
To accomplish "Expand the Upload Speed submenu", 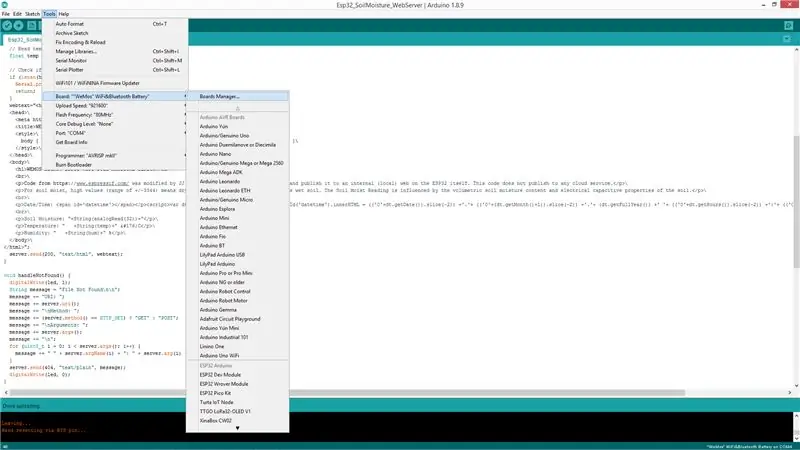I will click(115, 106).
